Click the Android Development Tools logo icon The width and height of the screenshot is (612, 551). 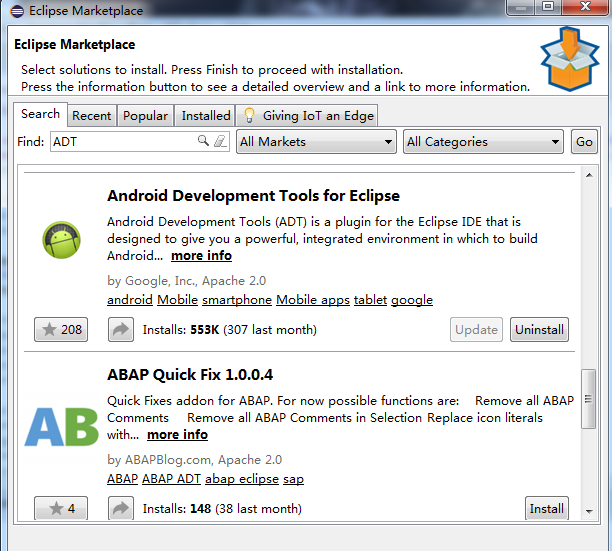coord(61,240)
